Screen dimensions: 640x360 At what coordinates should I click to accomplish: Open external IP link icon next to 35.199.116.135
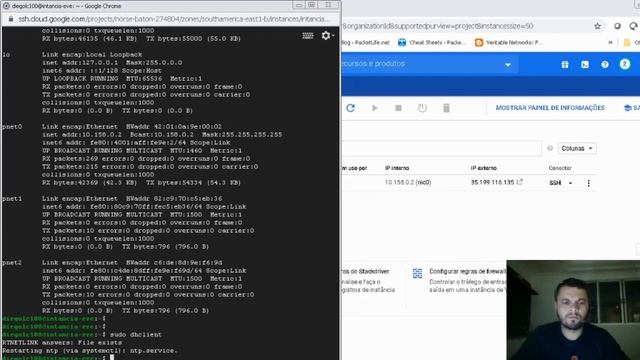[520, 182]
